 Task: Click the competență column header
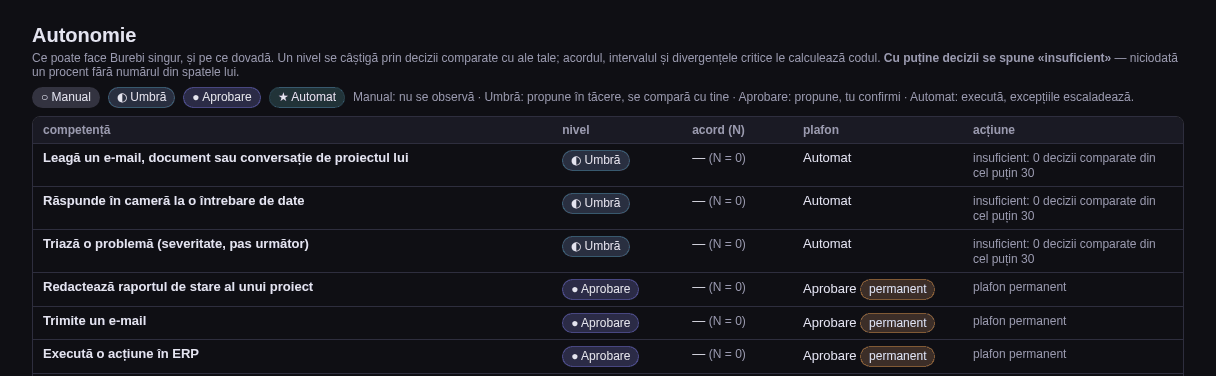tap(77, 130)
